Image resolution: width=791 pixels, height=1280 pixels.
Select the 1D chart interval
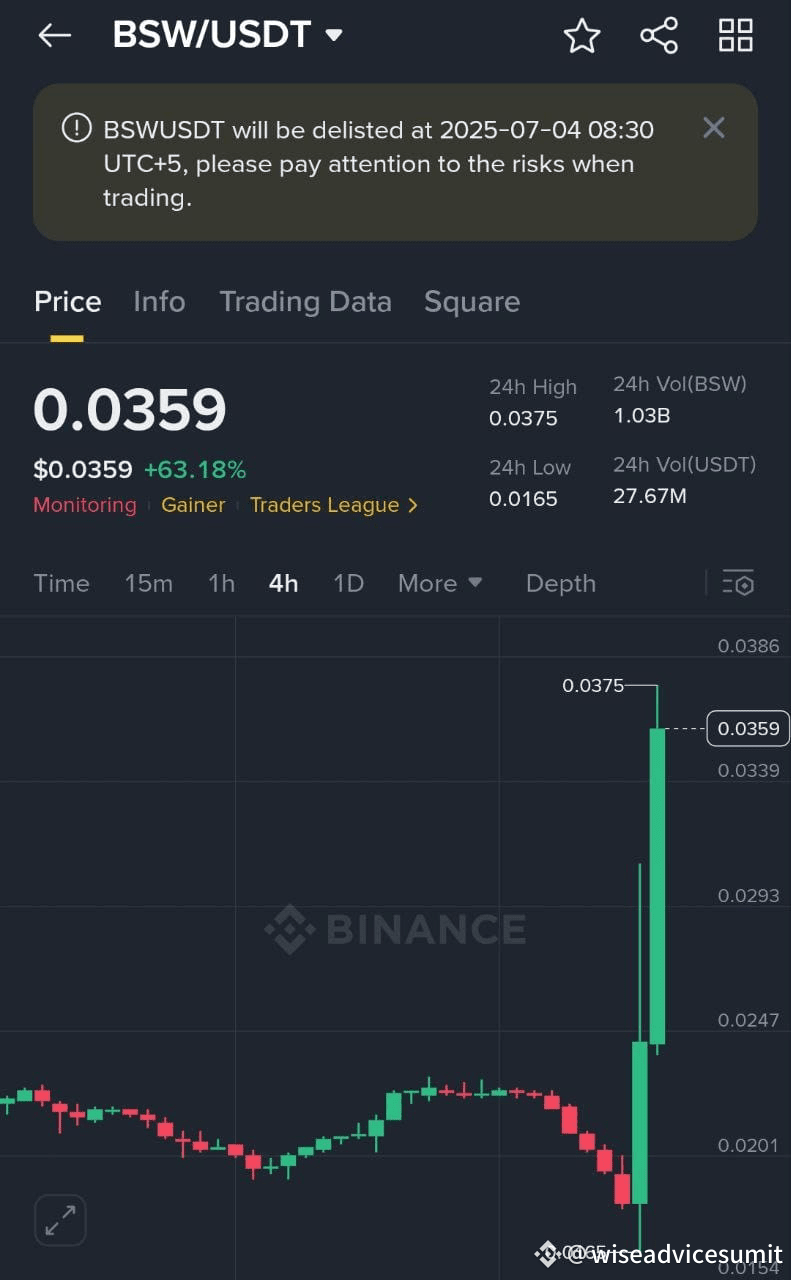pyautogui.click(x=348, y=583)
